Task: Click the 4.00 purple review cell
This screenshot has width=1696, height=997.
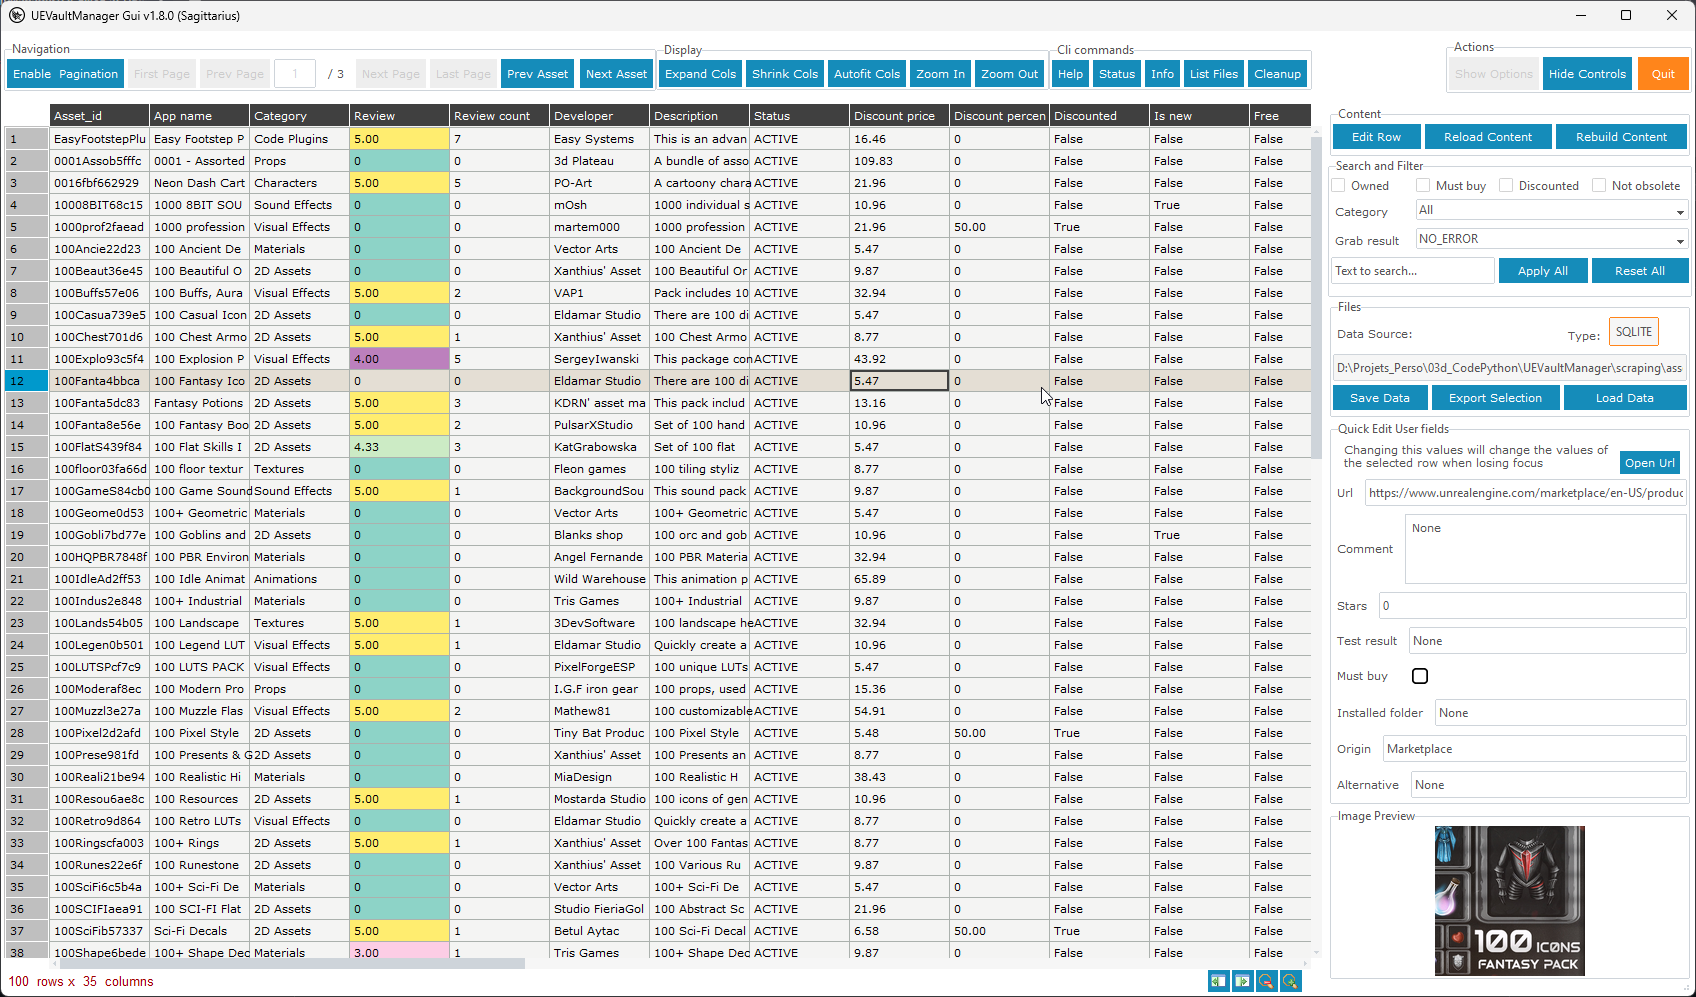Action: click(x=400, y=359)
